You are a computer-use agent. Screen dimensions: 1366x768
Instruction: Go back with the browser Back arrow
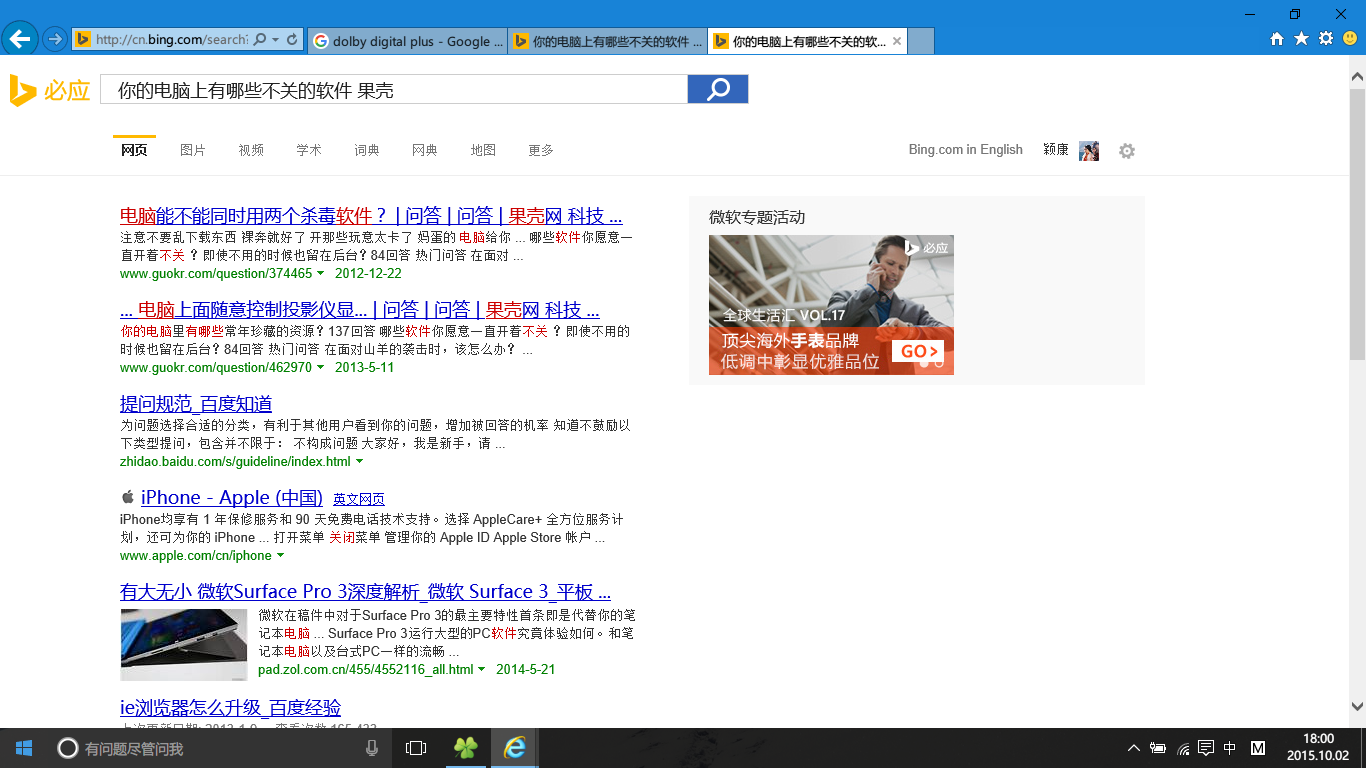tap(20, 39)
